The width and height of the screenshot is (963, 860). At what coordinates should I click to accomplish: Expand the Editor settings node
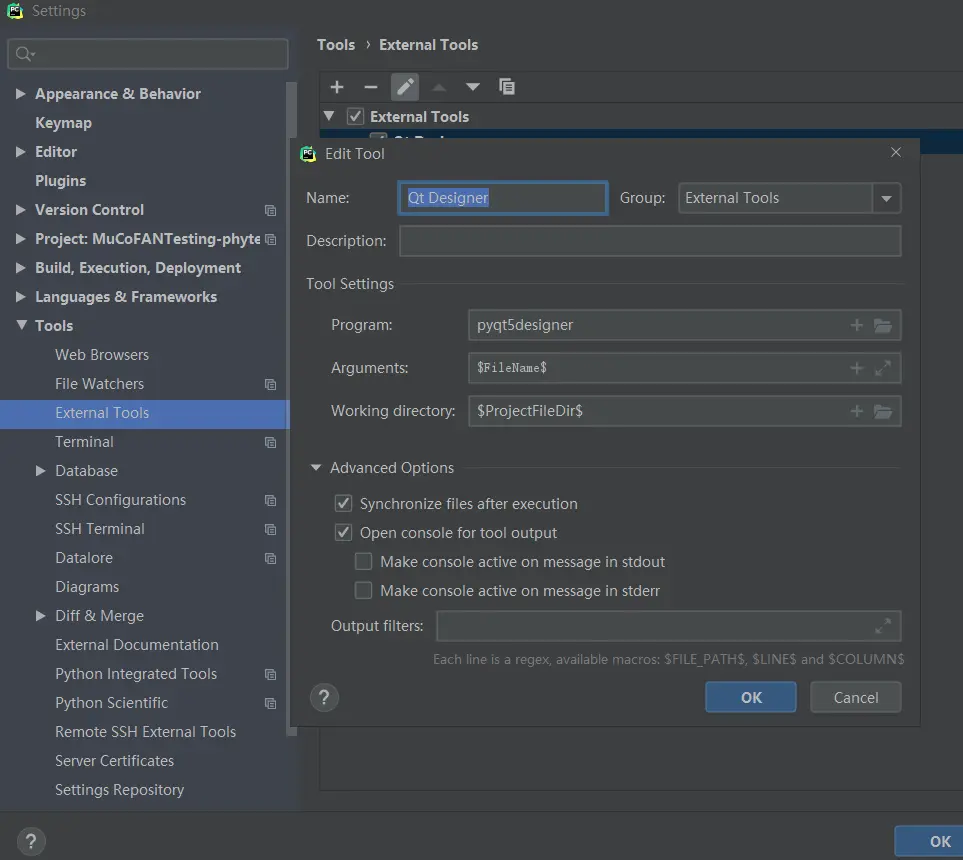(x=20, y=152)
